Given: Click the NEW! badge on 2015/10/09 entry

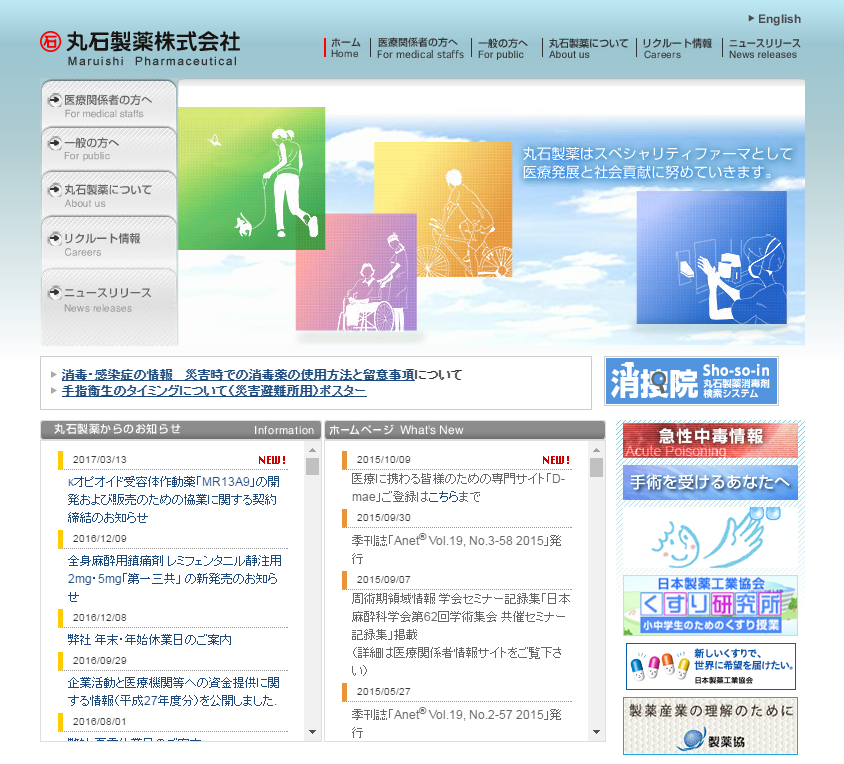Looking at the screenshot, I should (x=556, y=460).
